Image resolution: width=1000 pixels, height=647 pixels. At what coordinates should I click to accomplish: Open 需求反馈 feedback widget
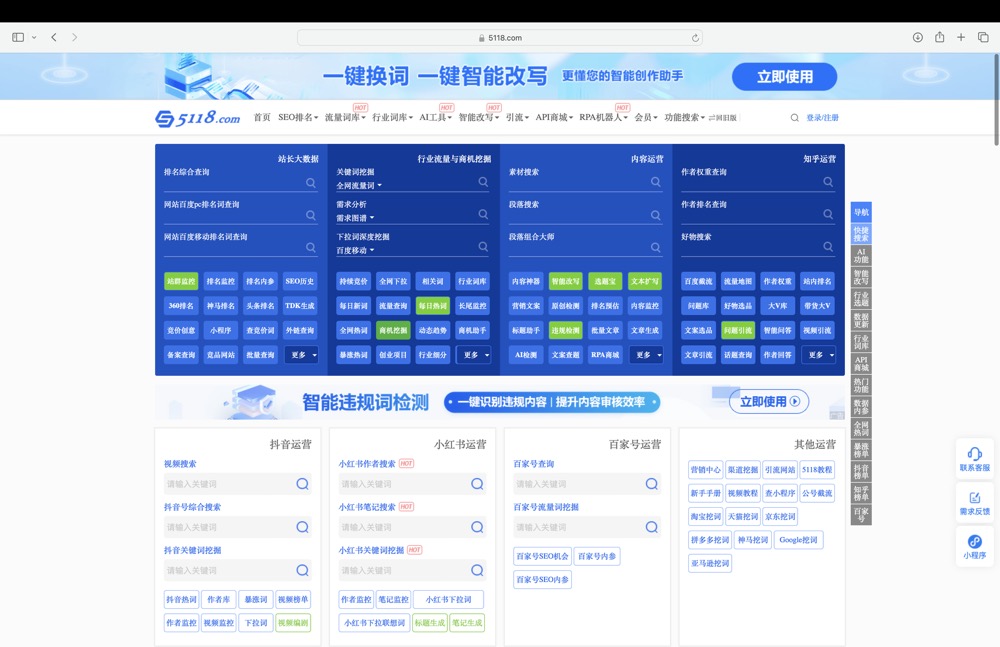(x=974, y=503)
